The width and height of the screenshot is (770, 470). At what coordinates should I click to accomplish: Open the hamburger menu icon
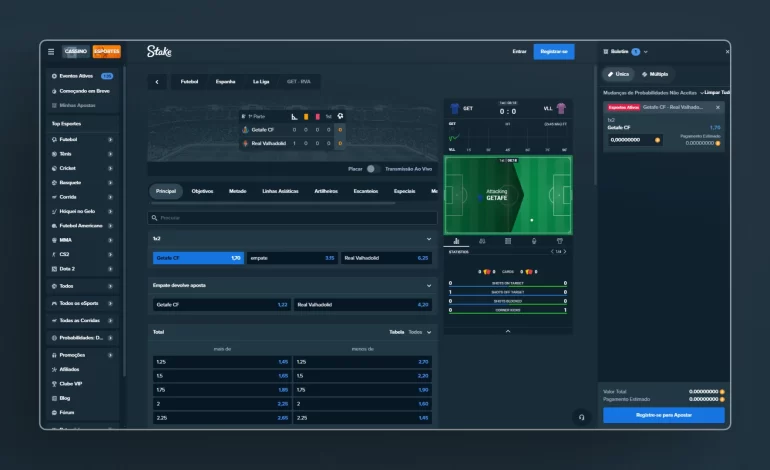(51, 52)
